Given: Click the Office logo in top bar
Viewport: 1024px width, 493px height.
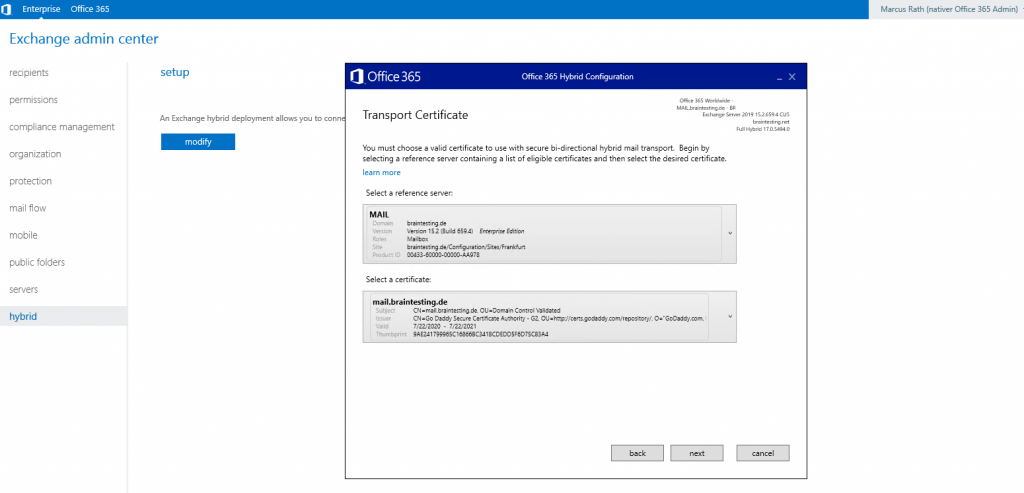Looking at the screenshot, I should tap(6, 9).
